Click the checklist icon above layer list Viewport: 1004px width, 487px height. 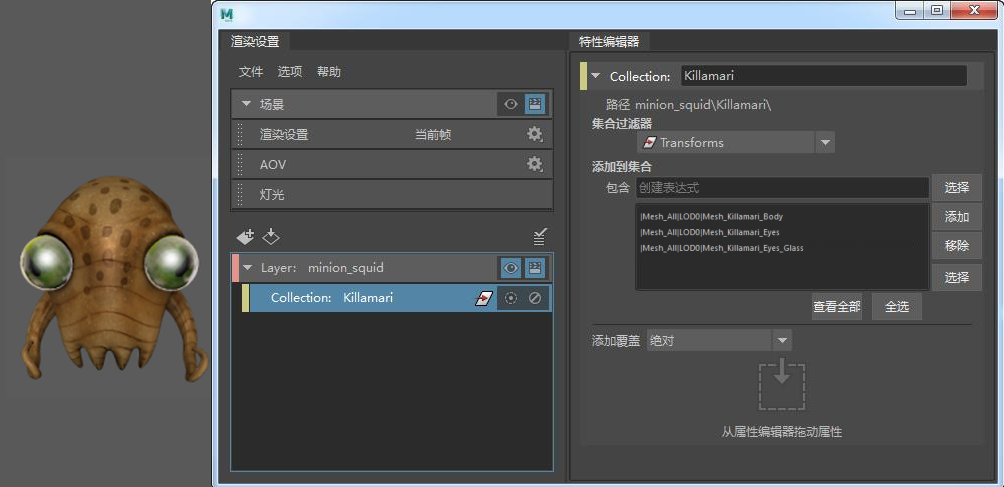tap(539, 237)
